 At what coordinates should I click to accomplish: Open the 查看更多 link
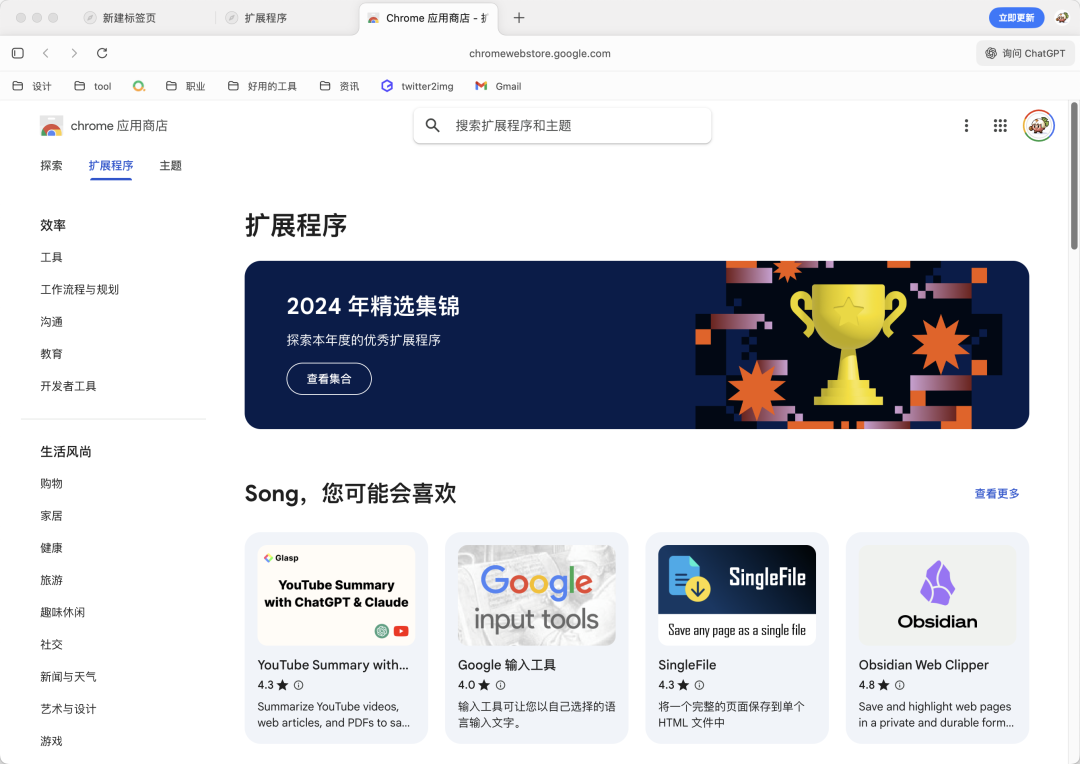coord(996,493)
